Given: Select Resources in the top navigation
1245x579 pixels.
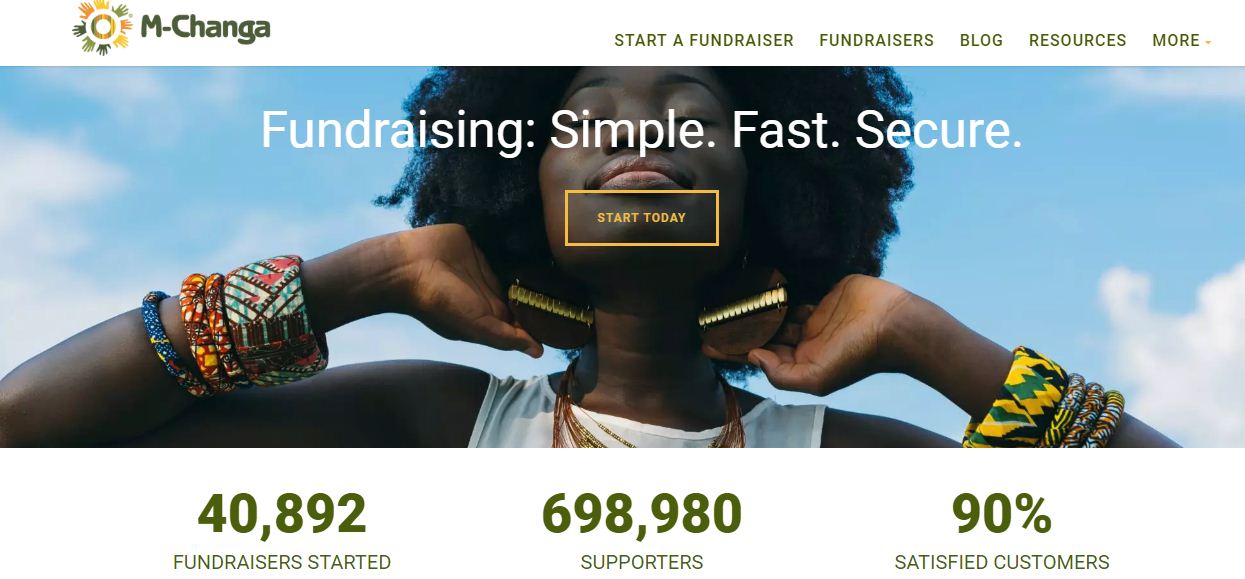Looking at the screenshot, I should [x=1077, y=41].
